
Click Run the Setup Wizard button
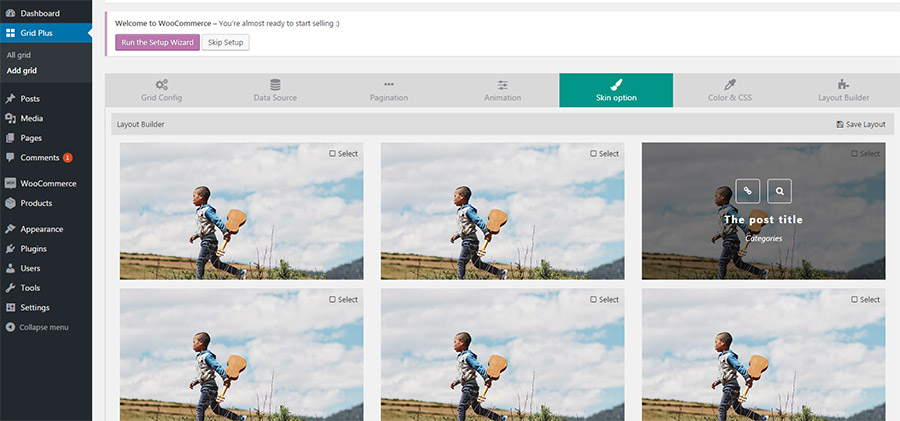coord(157,43)
